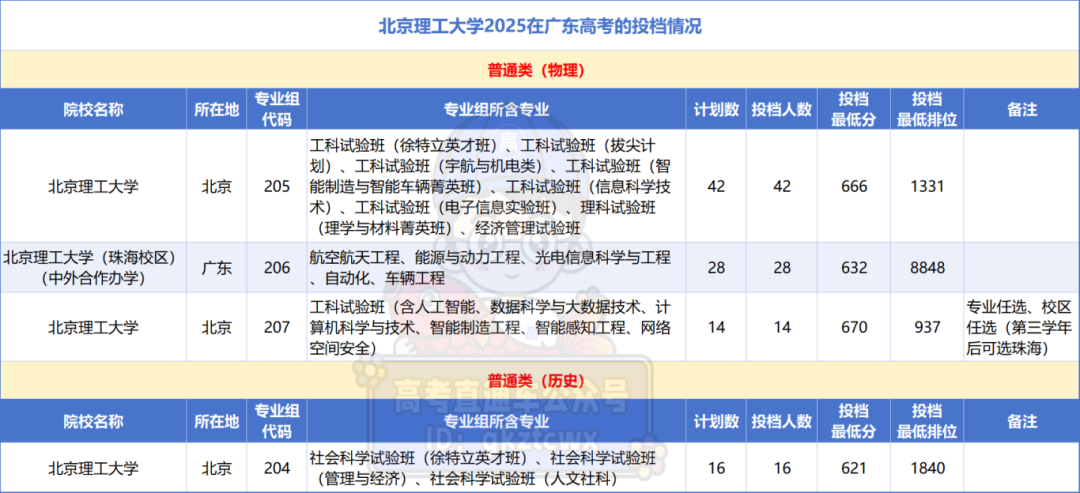Click majors cell starting 工科试验班（徐特立英才班）

click(x=496, y=187)
